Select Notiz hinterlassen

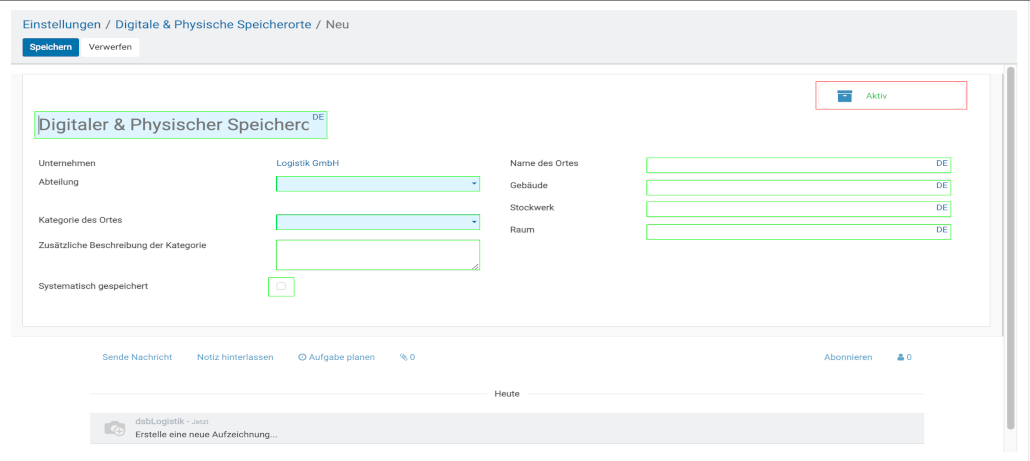tap(235, 357)
